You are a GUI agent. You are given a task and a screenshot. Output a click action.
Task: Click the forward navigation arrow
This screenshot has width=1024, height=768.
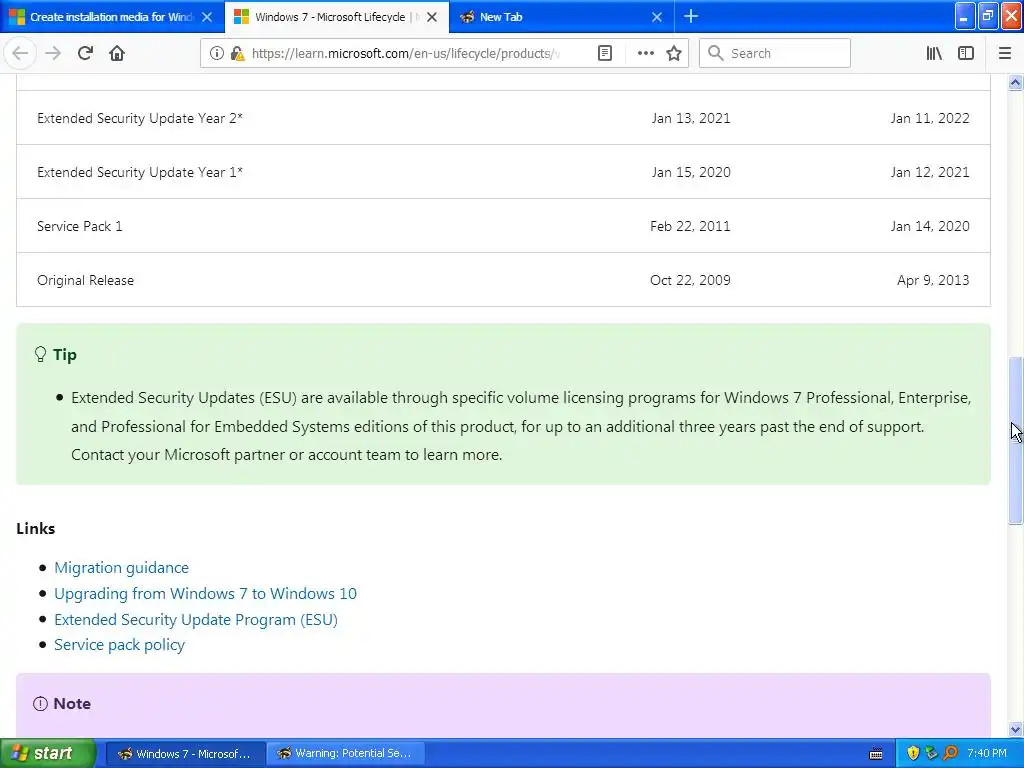point(53,54)
